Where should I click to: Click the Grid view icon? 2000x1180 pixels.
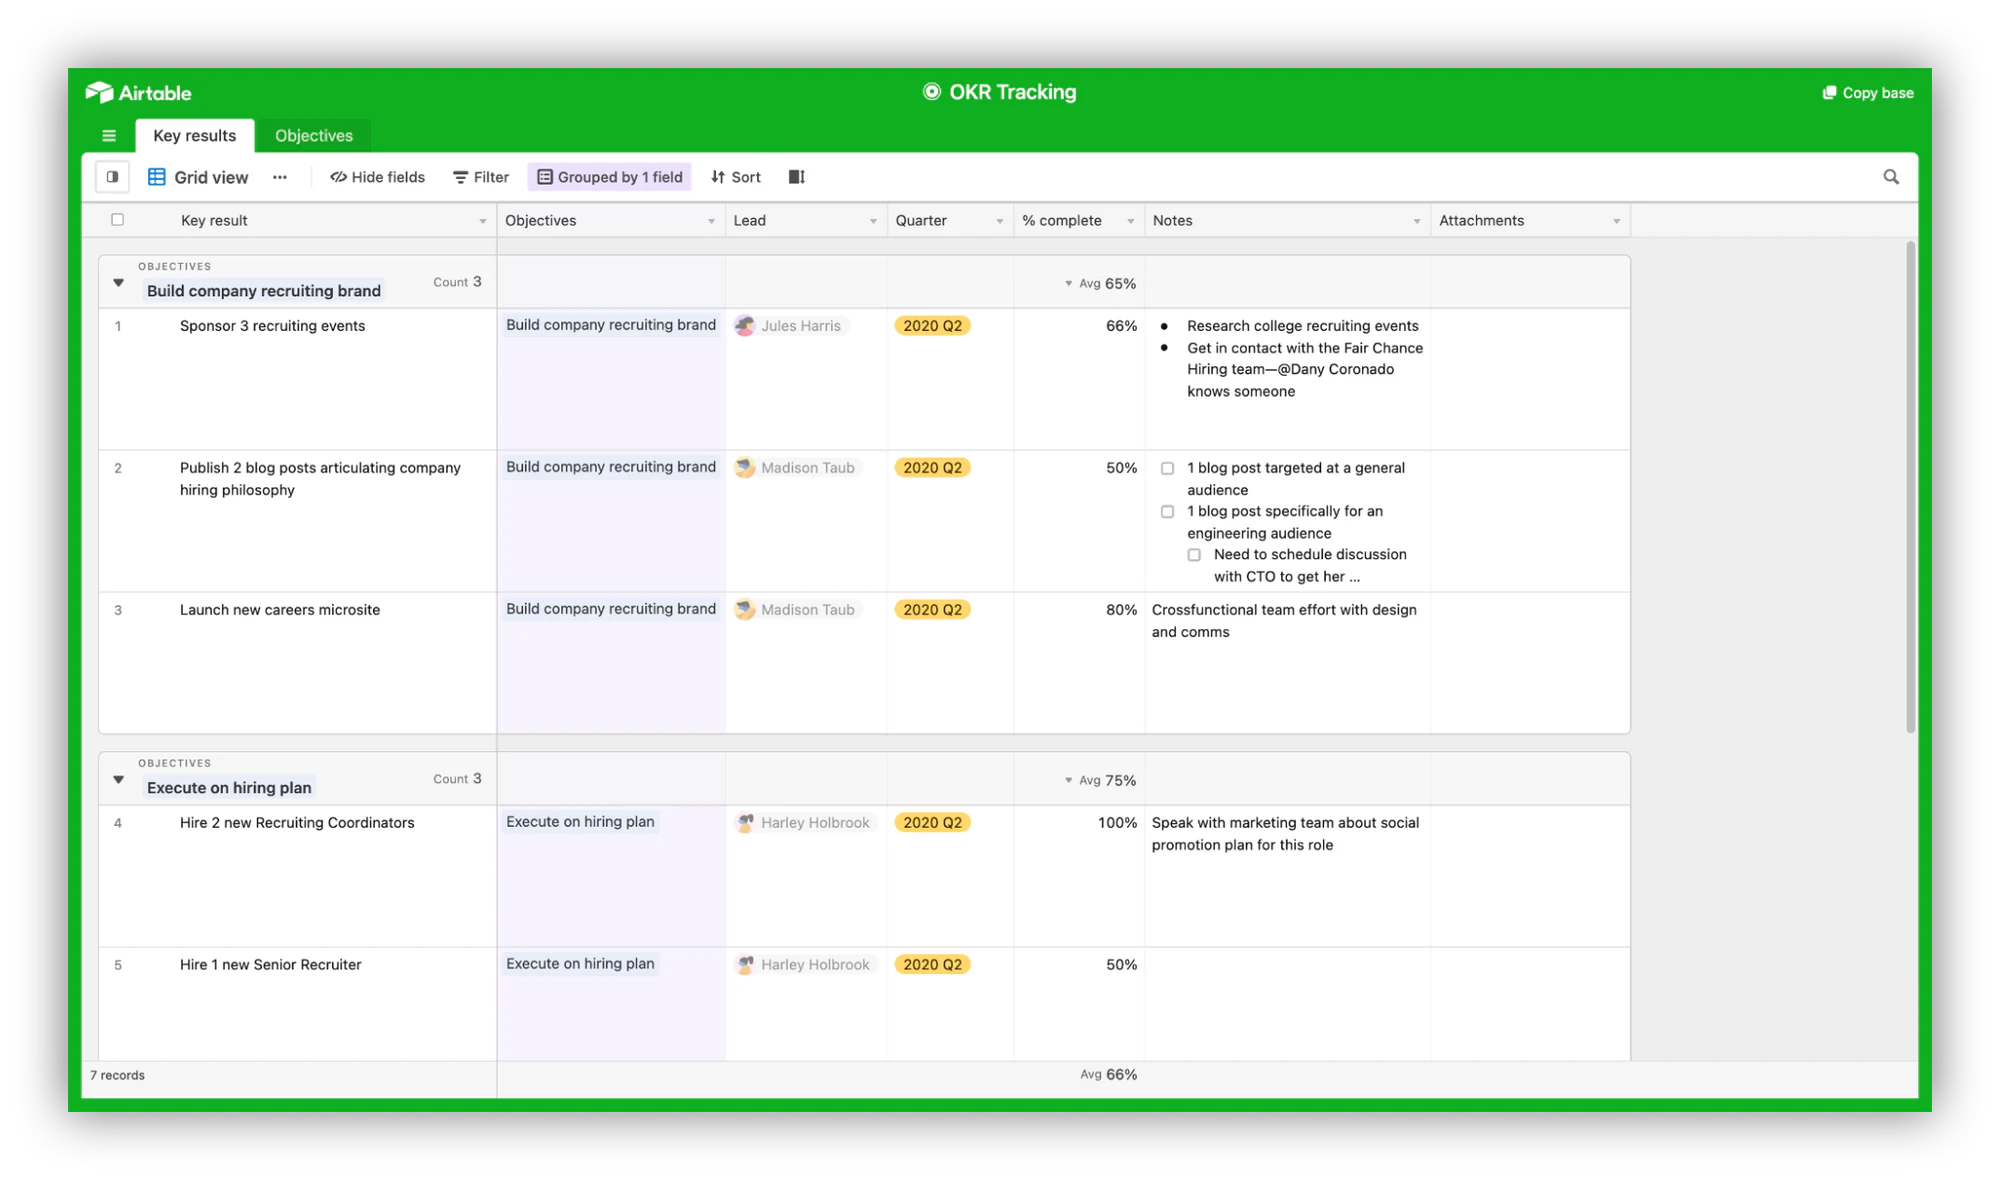[157, 177]
